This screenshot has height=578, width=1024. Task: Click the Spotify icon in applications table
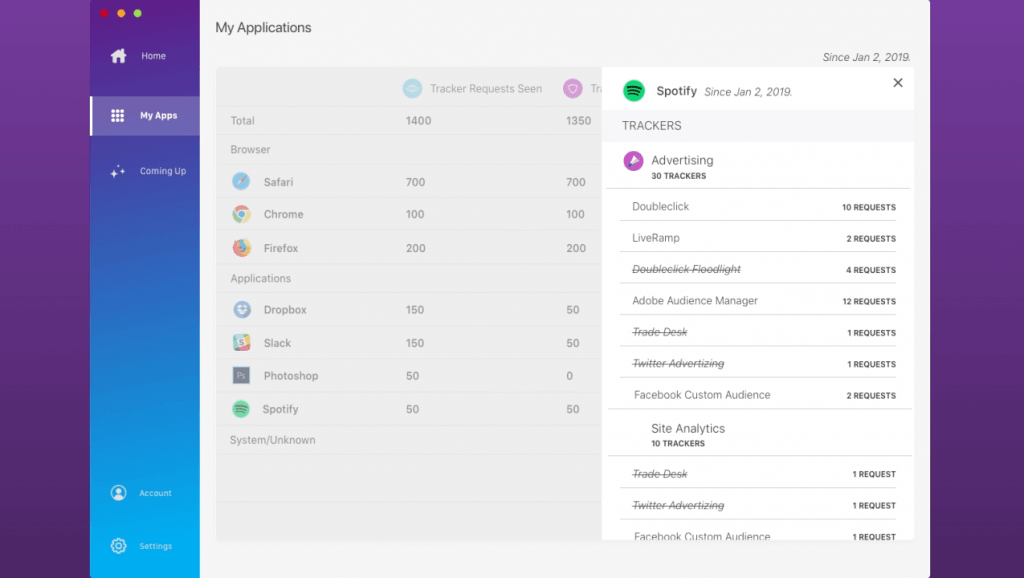(241, 409)
